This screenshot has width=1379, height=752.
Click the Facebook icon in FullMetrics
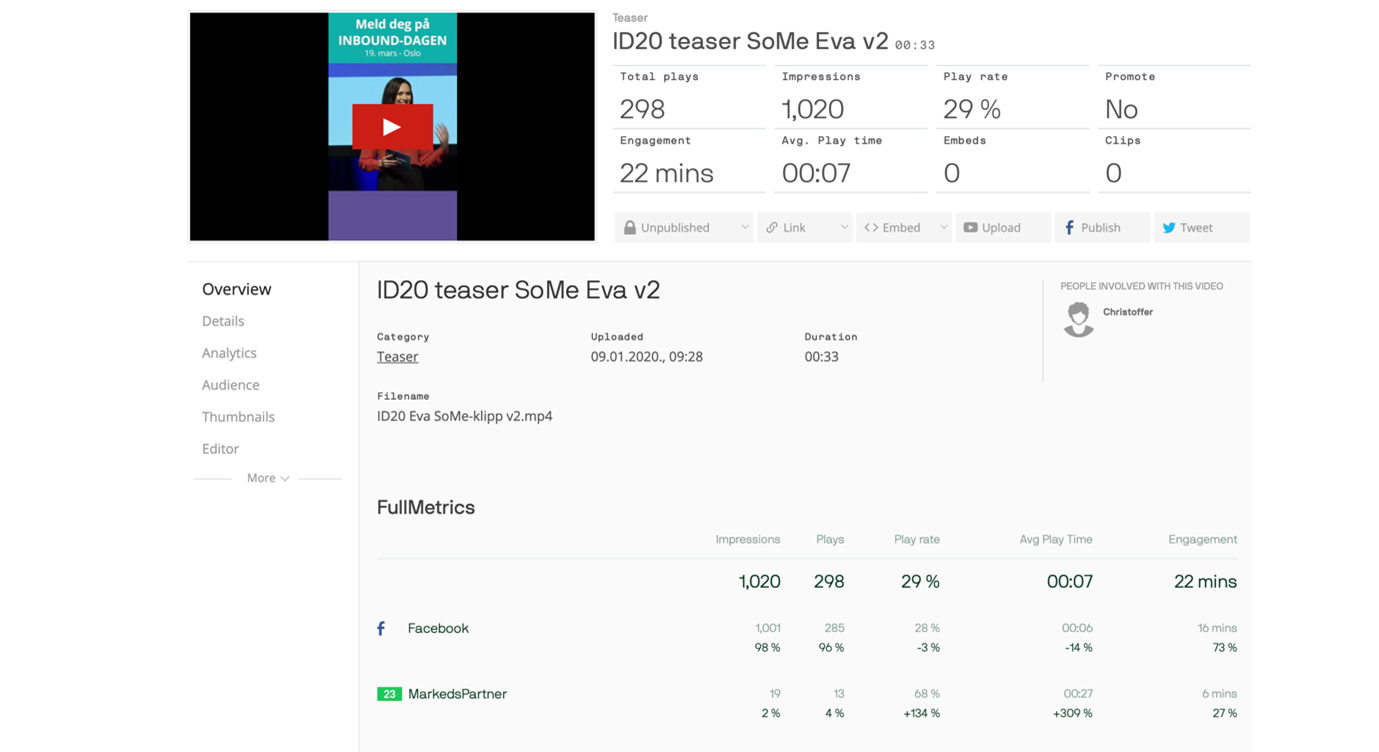pos(381,629)
